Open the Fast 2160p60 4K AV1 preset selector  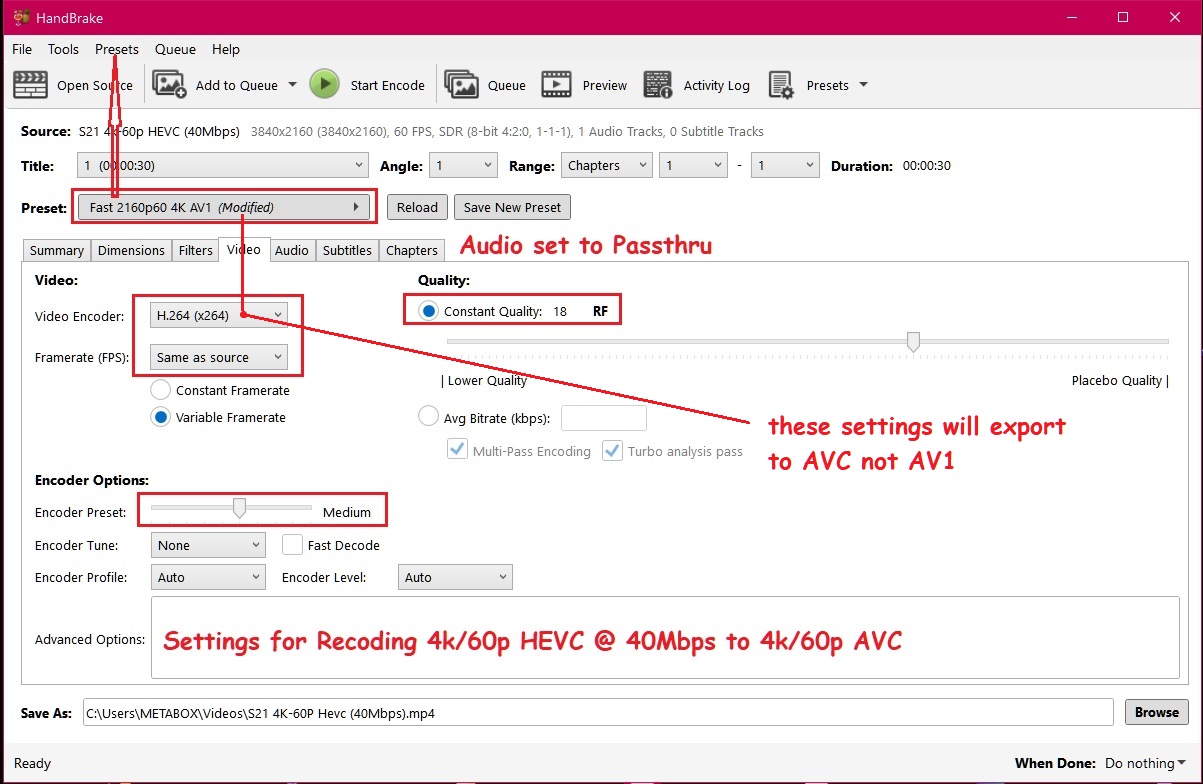(x=224, y=207)
